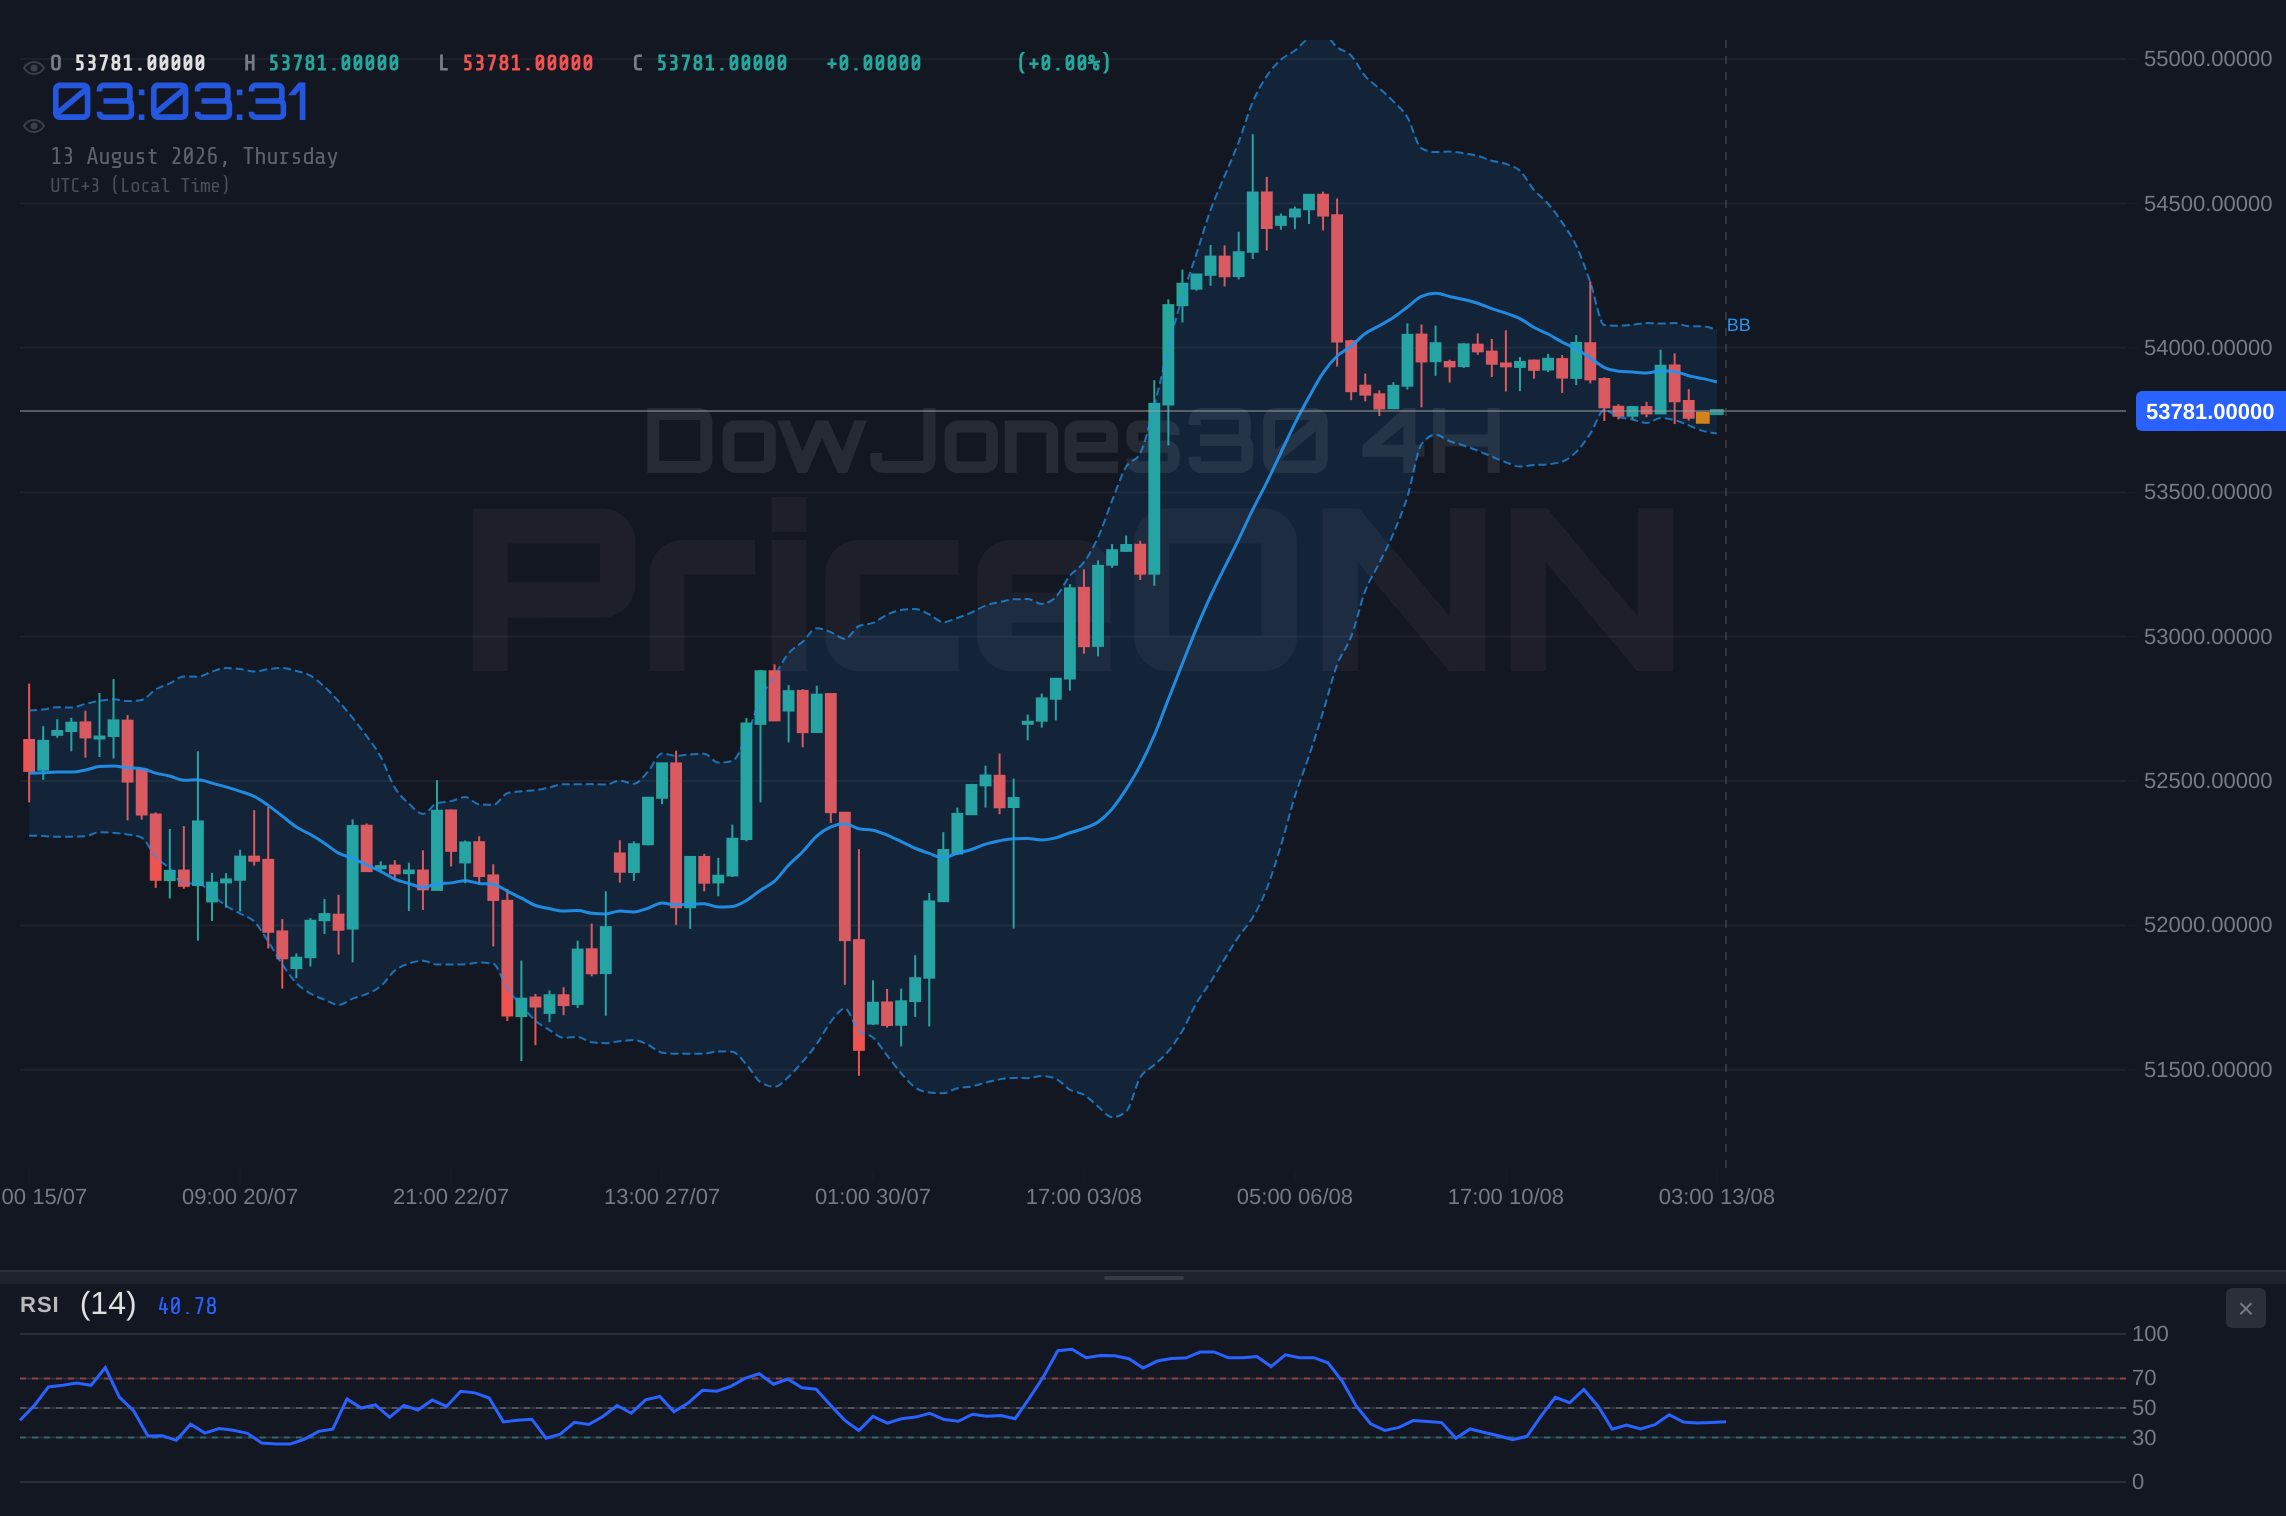Click the 09:00 20/07 time axis label
Screen dimensions: 2286x1516
240,1197
